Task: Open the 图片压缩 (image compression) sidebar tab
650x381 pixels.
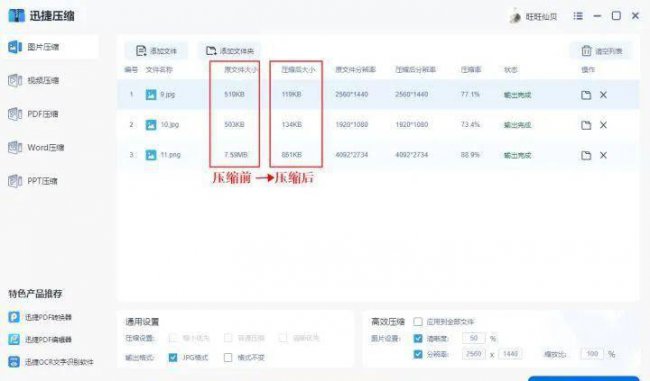Action: [50, 47]
